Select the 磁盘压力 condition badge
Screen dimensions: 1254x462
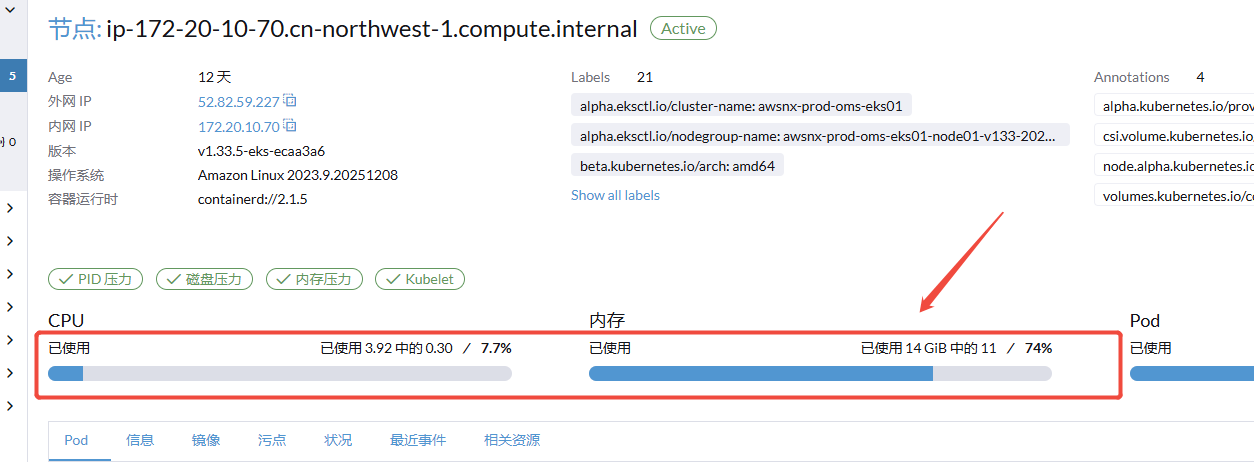(x=204, y=280)
